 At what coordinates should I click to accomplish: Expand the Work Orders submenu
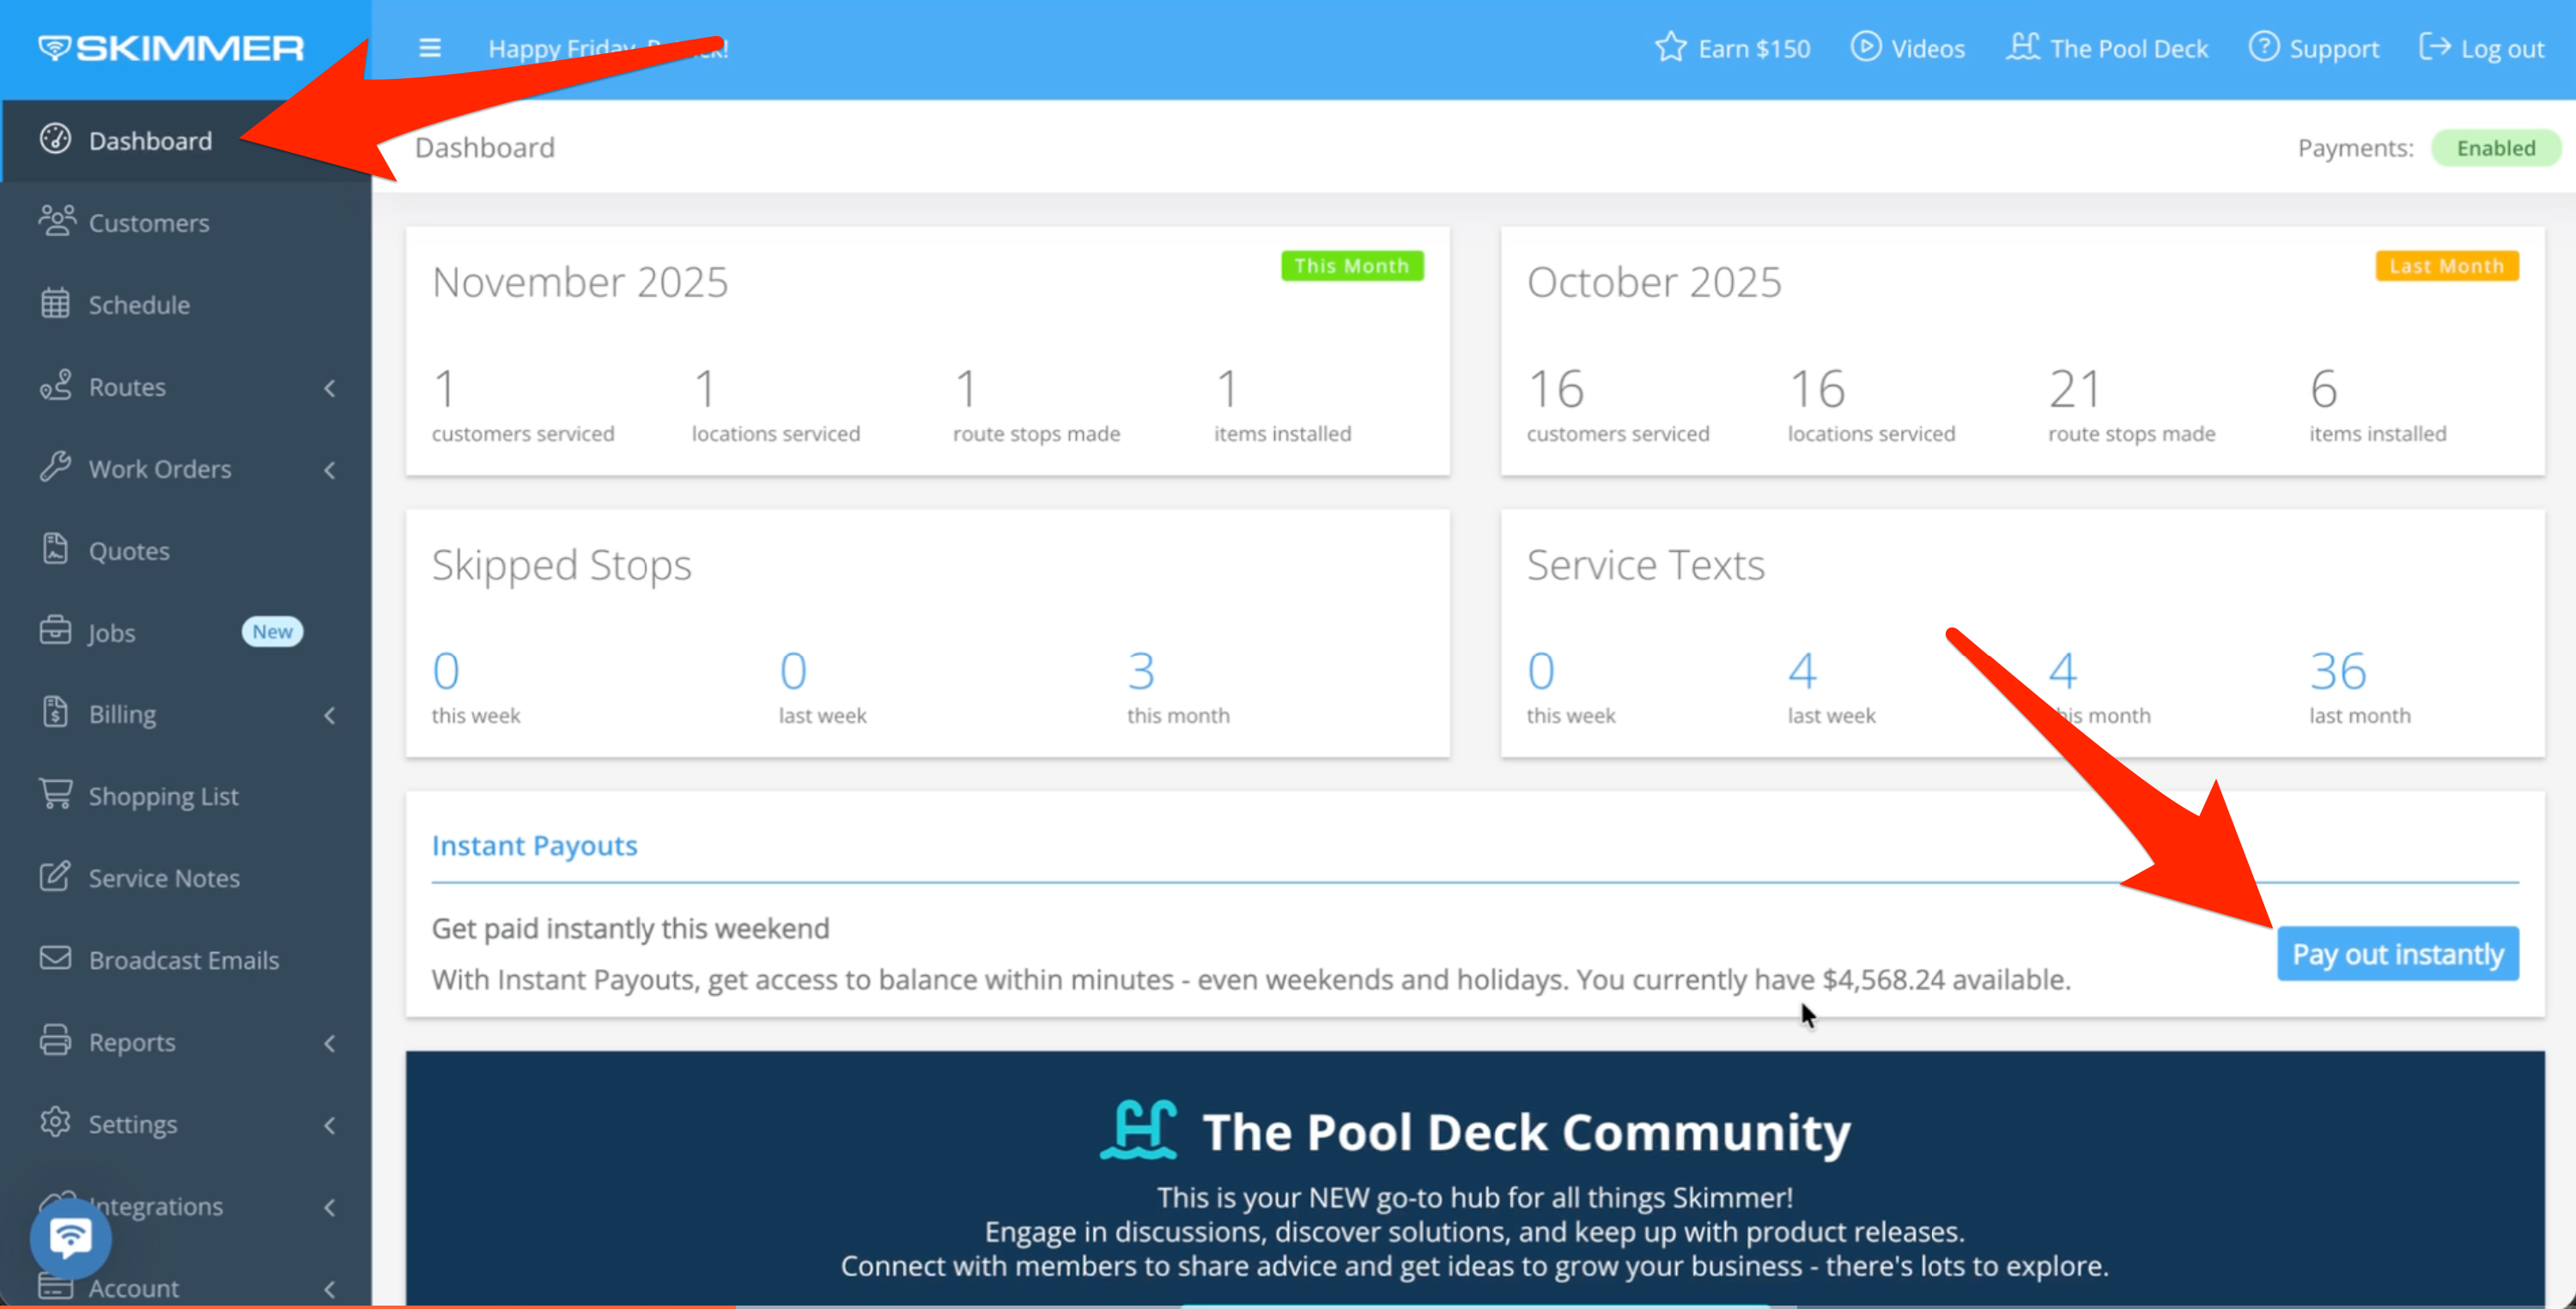(330, 469)
